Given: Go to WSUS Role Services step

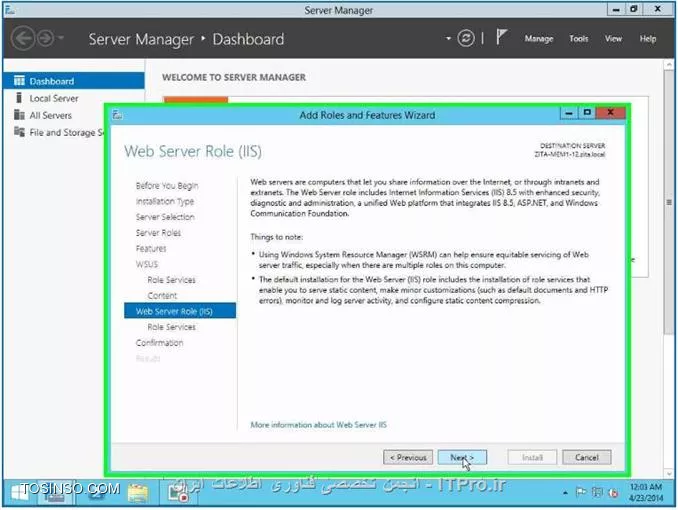Looking at the screenshot, I should pyautogui.click(x=171, y=280).
